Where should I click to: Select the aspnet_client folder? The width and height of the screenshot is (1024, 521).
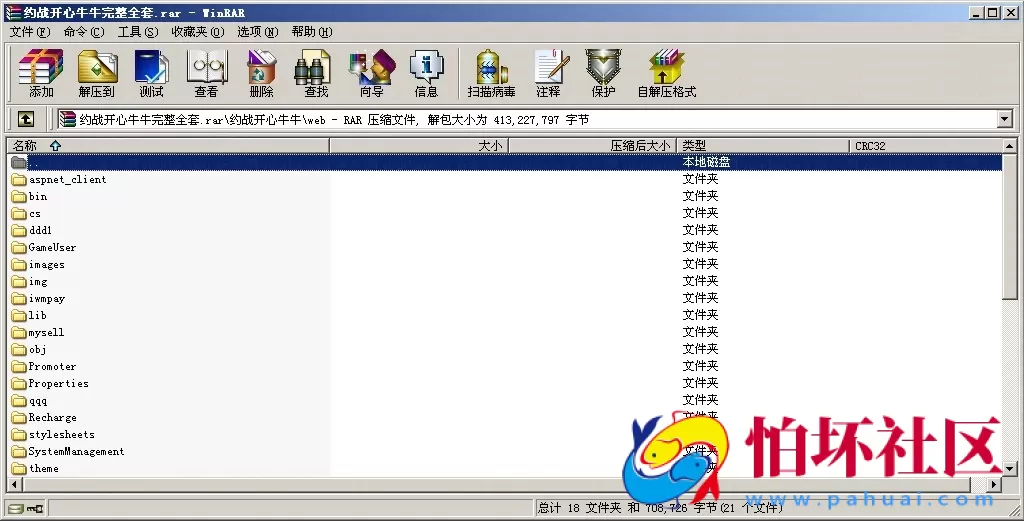pyautogui.click(x=67, y=180)
